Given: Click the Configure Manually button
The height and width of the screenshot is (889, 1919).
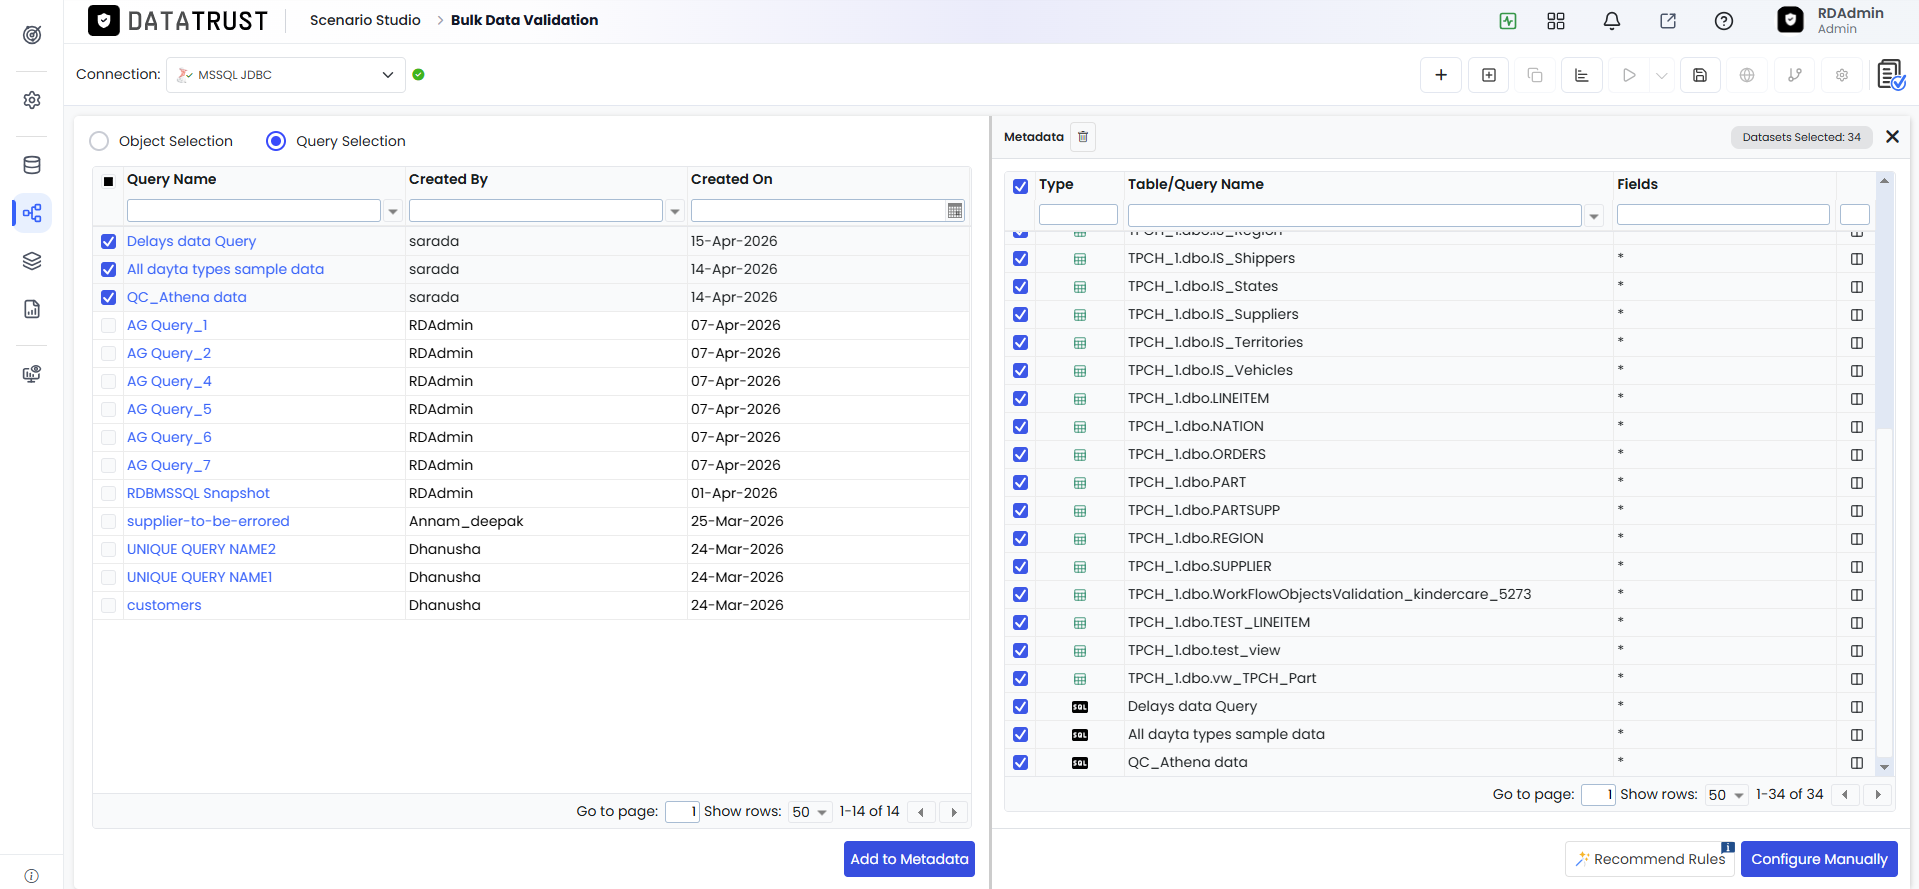Looking at the screenshot, I should [1819, 859].
